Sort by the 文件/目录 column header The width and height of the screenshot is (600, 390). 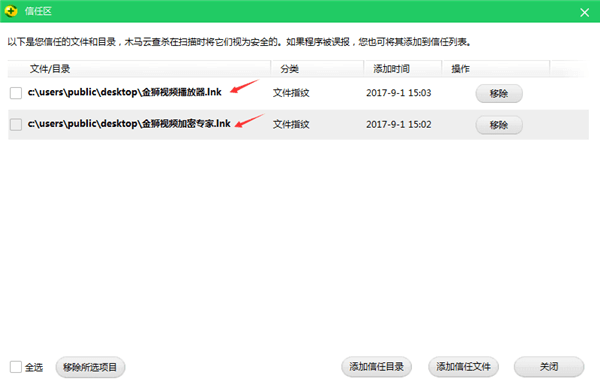click(139, 69)
